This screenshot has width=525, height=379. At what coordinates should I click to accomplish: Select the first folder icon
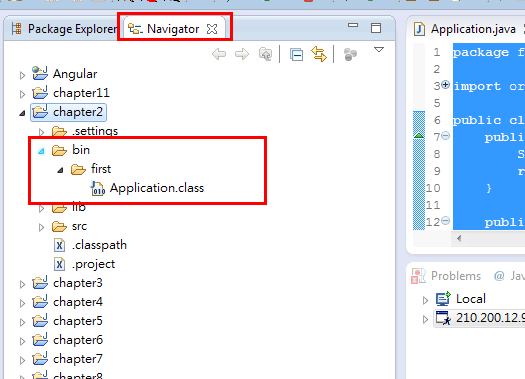pos(78,169)
